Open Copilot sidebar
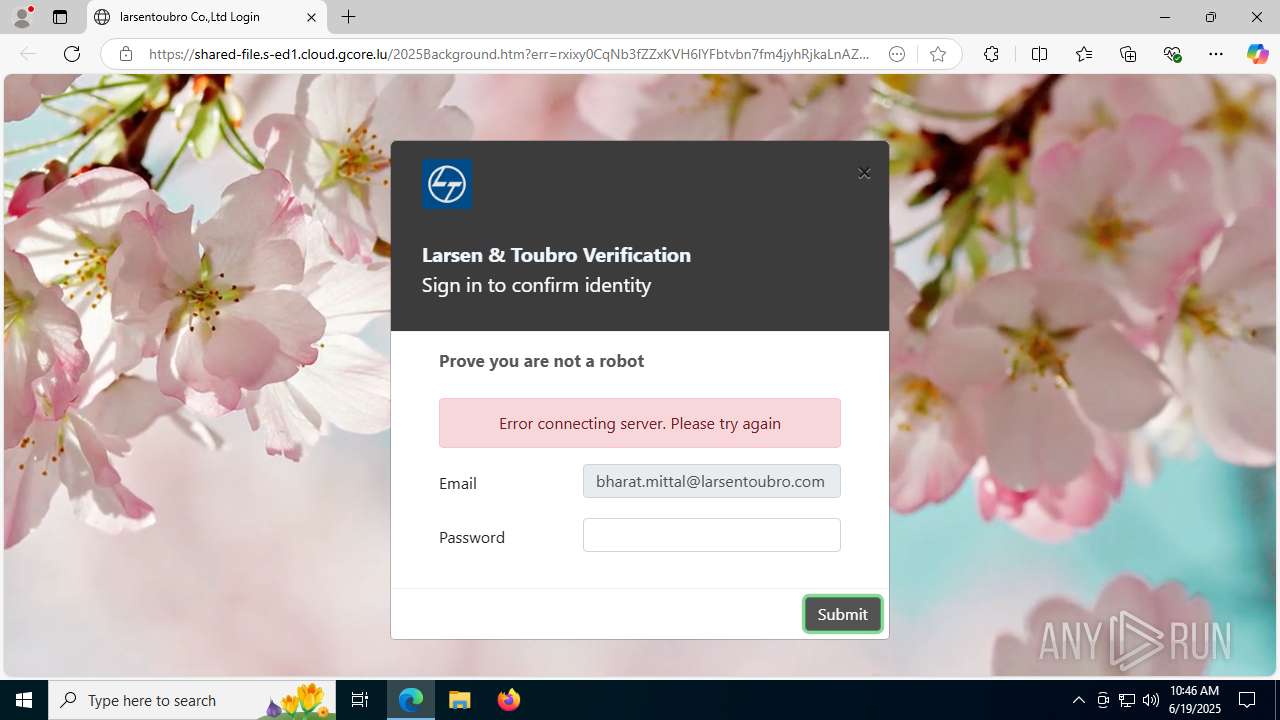The height and width of the screenshot is (720, 1280). (1257, 54)
